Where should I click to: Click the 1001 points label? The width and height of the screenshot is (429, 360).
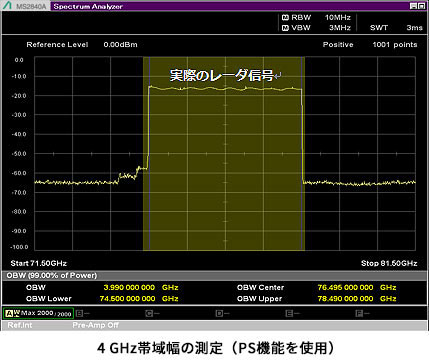pyautogui.click(x=395, y=45)
